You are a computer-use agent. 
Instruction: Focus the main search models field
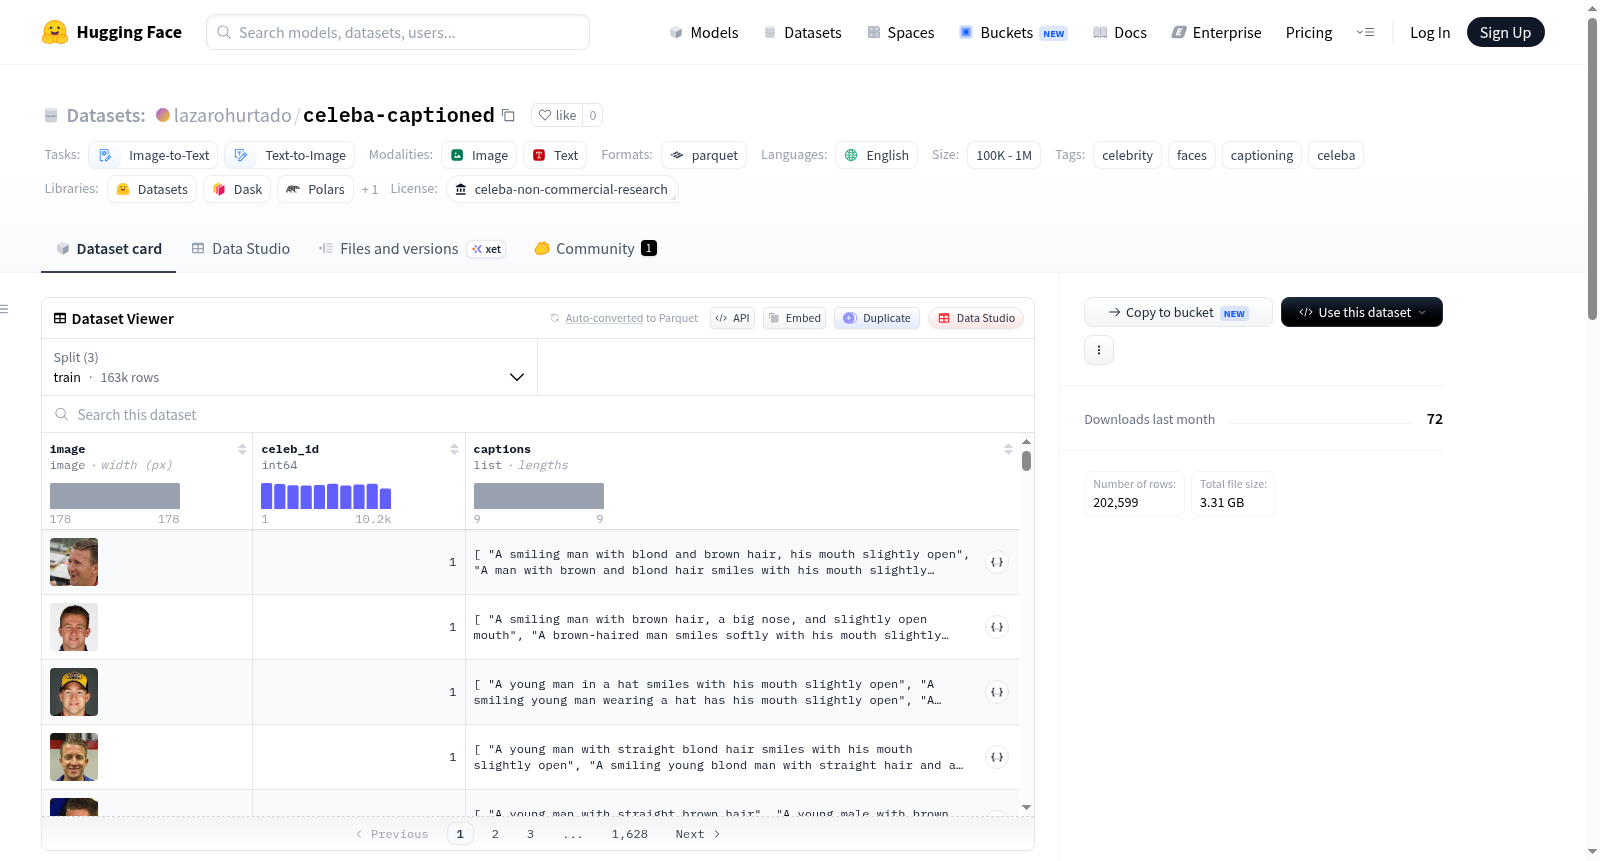click(398, 32)
